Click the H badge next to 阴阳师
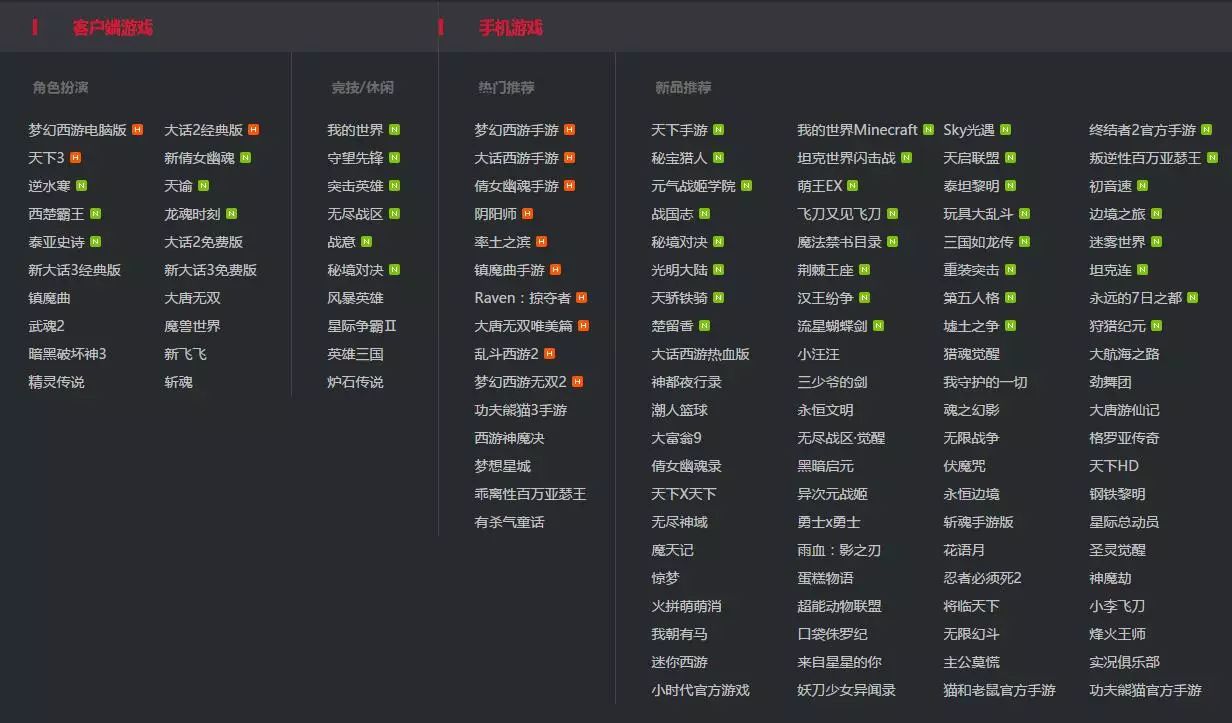 click(528, 214)
